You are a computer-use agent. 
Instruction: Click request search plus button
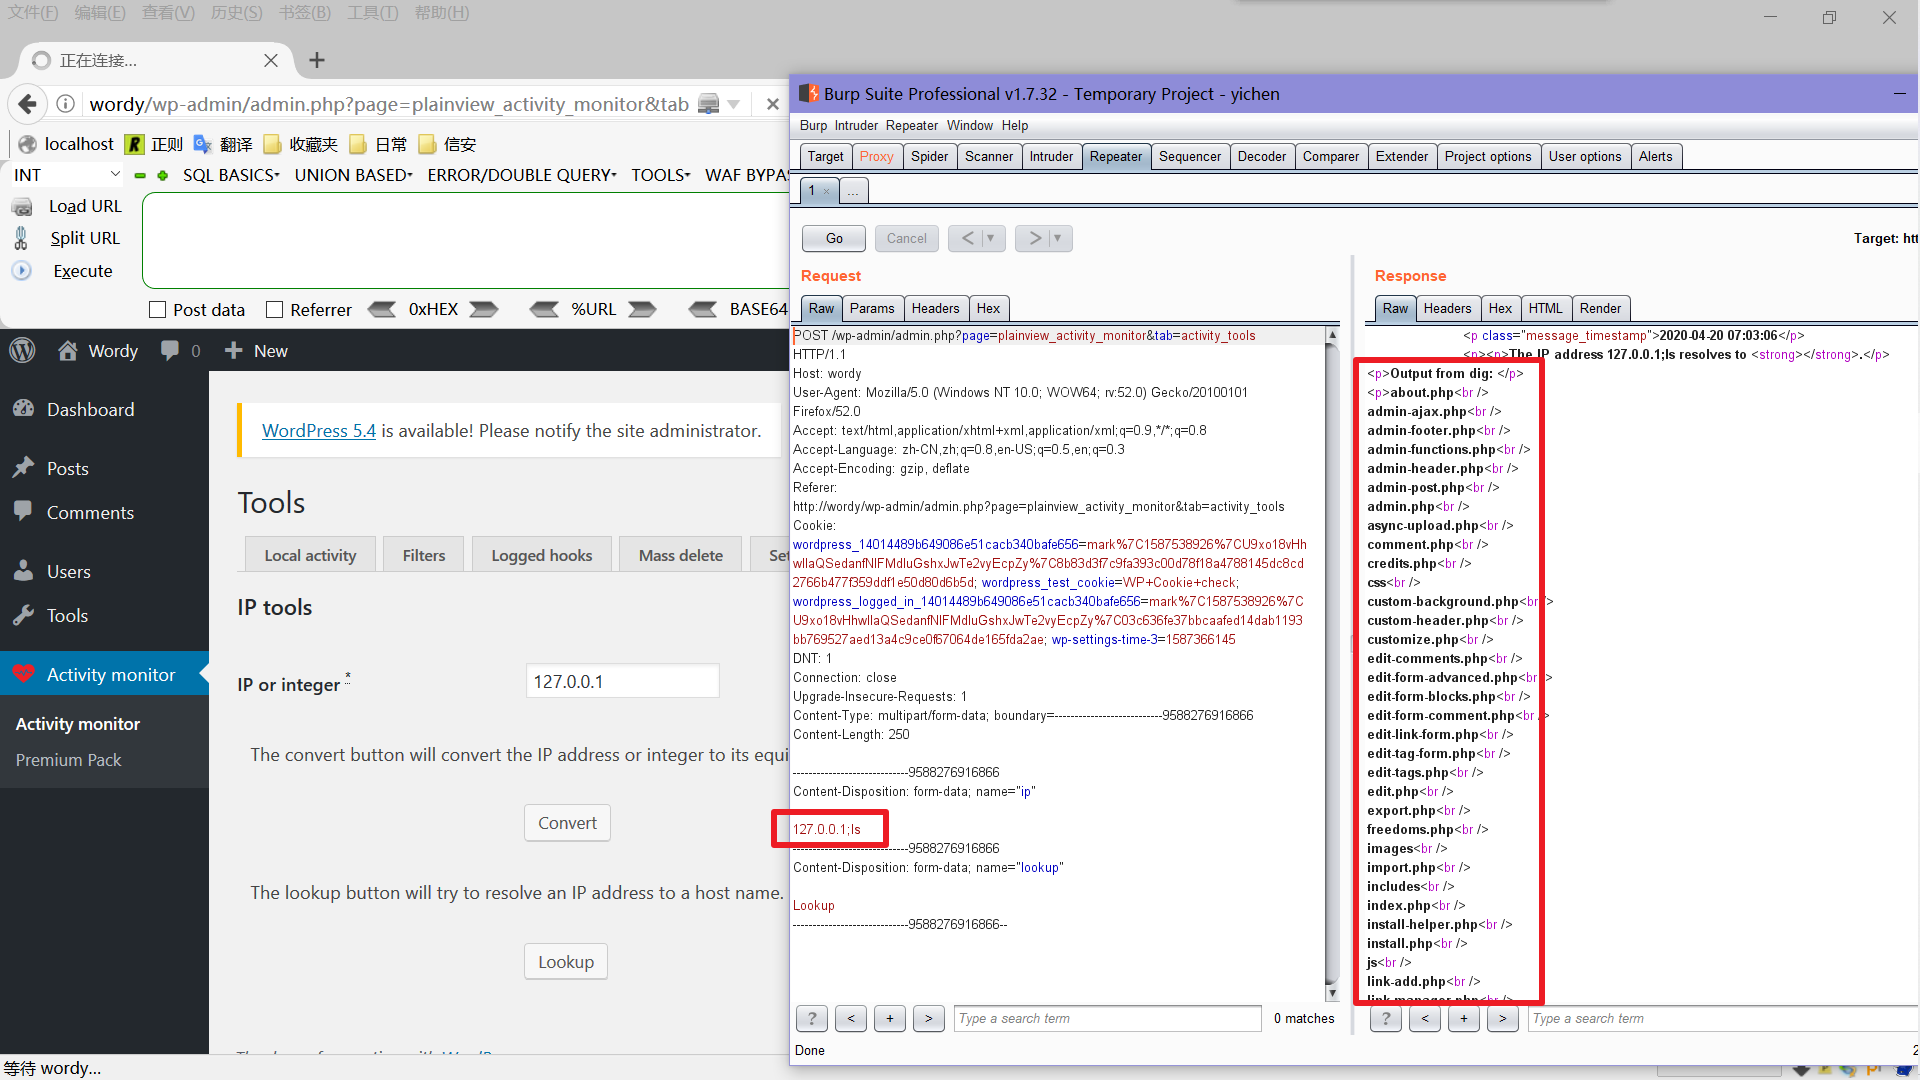click(x=890, y=1019)
